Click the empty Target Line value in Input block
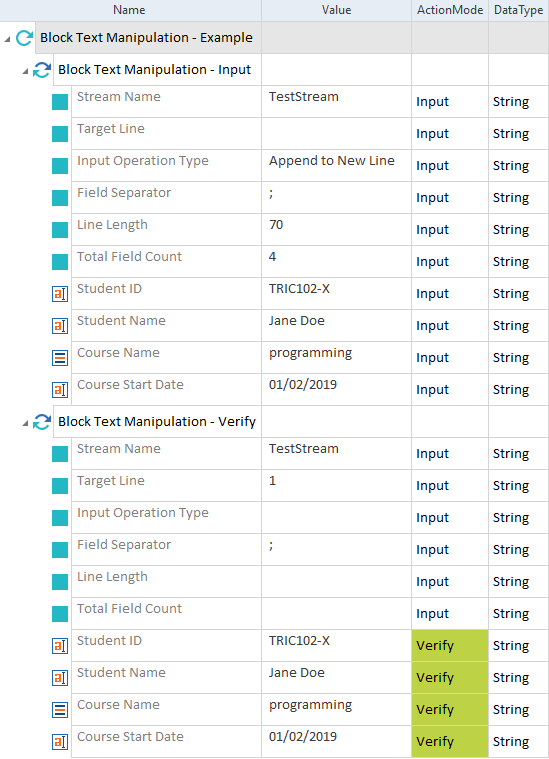Image resolution: width=549 pixels, height=759 pixels. [x=336, y=134]
